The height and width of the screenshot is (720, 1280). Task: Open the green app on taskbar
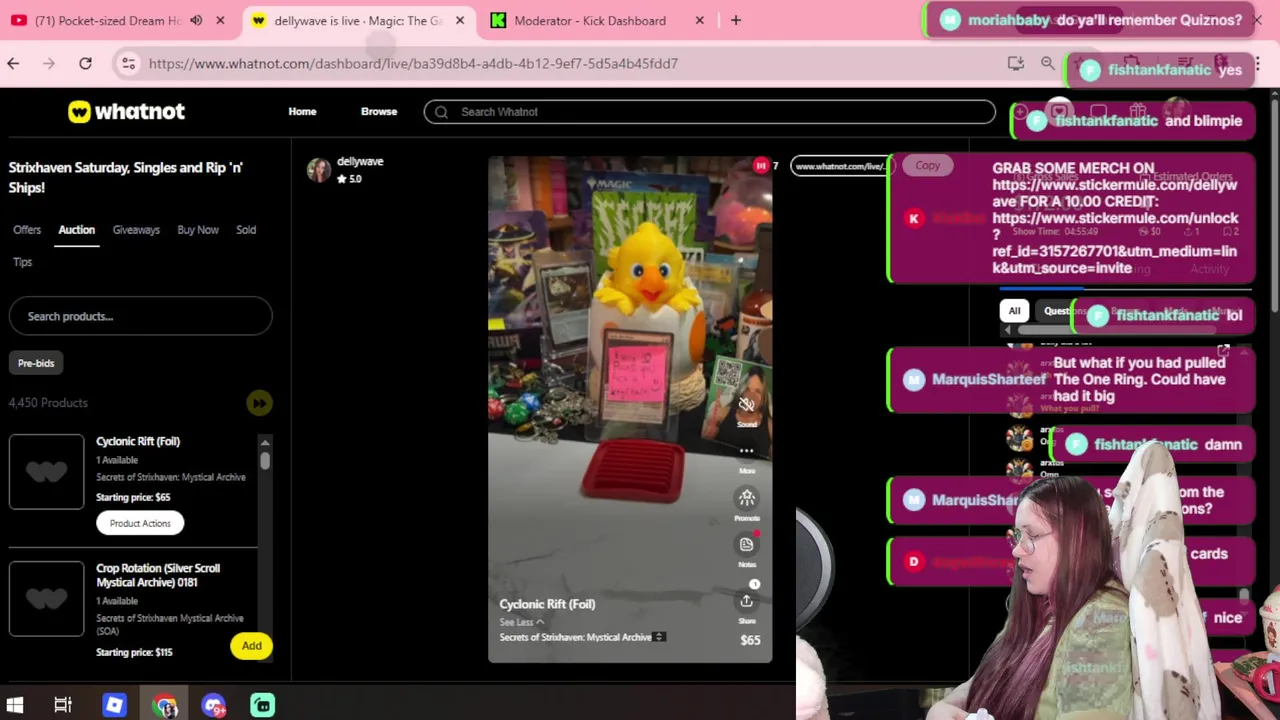[262, 705]
